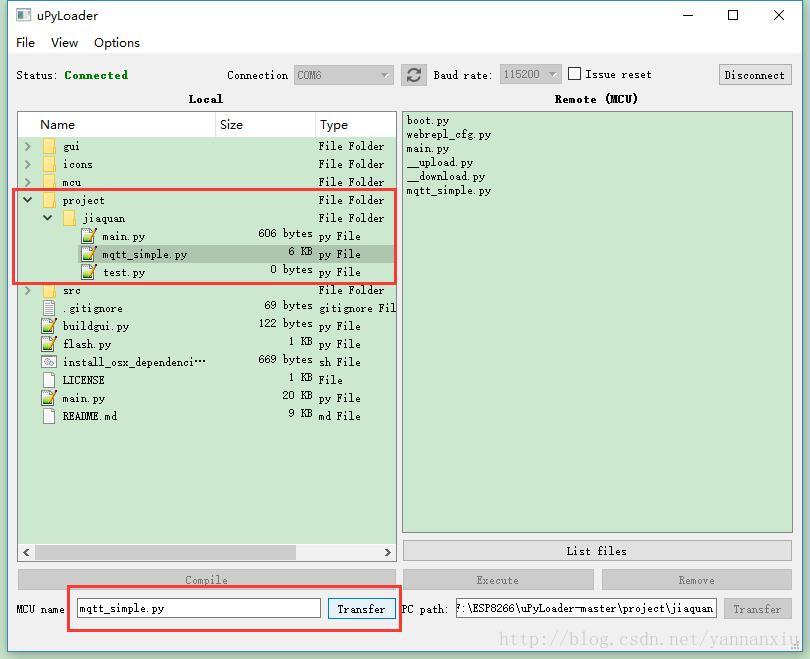Select webrepl_cfg.py in Remote list

coord(448,135)
